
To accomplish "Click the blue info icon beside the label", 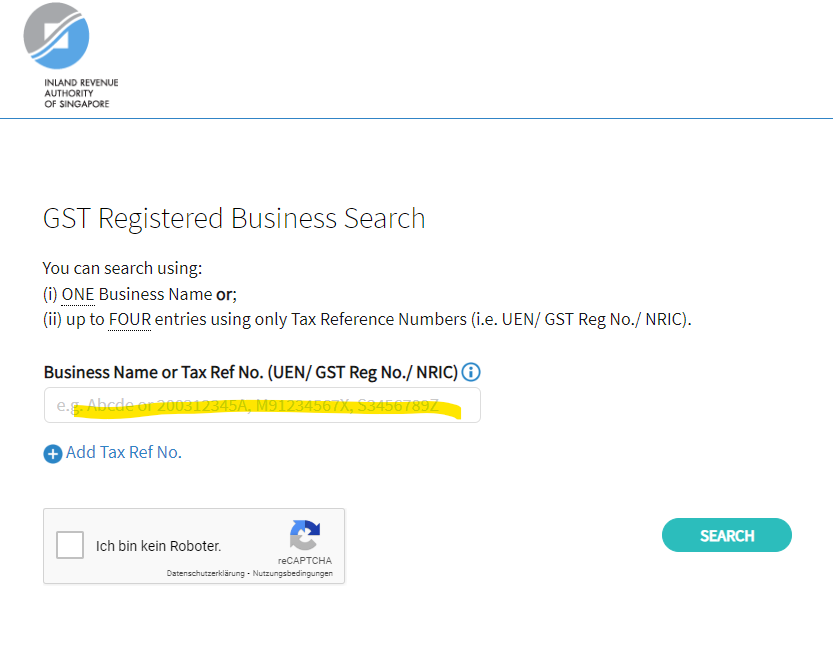I will click(x=471, y=372).
